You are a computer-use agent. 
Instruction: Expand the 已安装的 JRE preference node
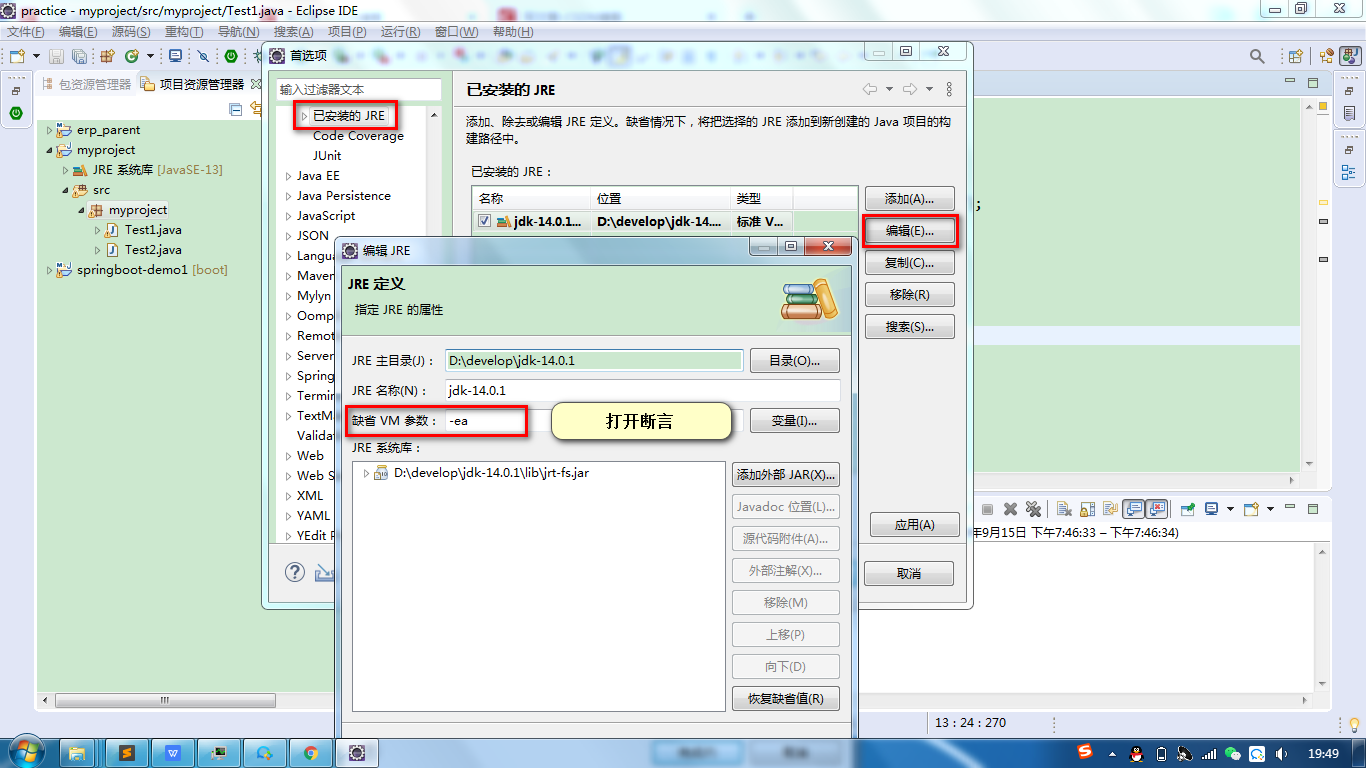click(x=304, y=116)
